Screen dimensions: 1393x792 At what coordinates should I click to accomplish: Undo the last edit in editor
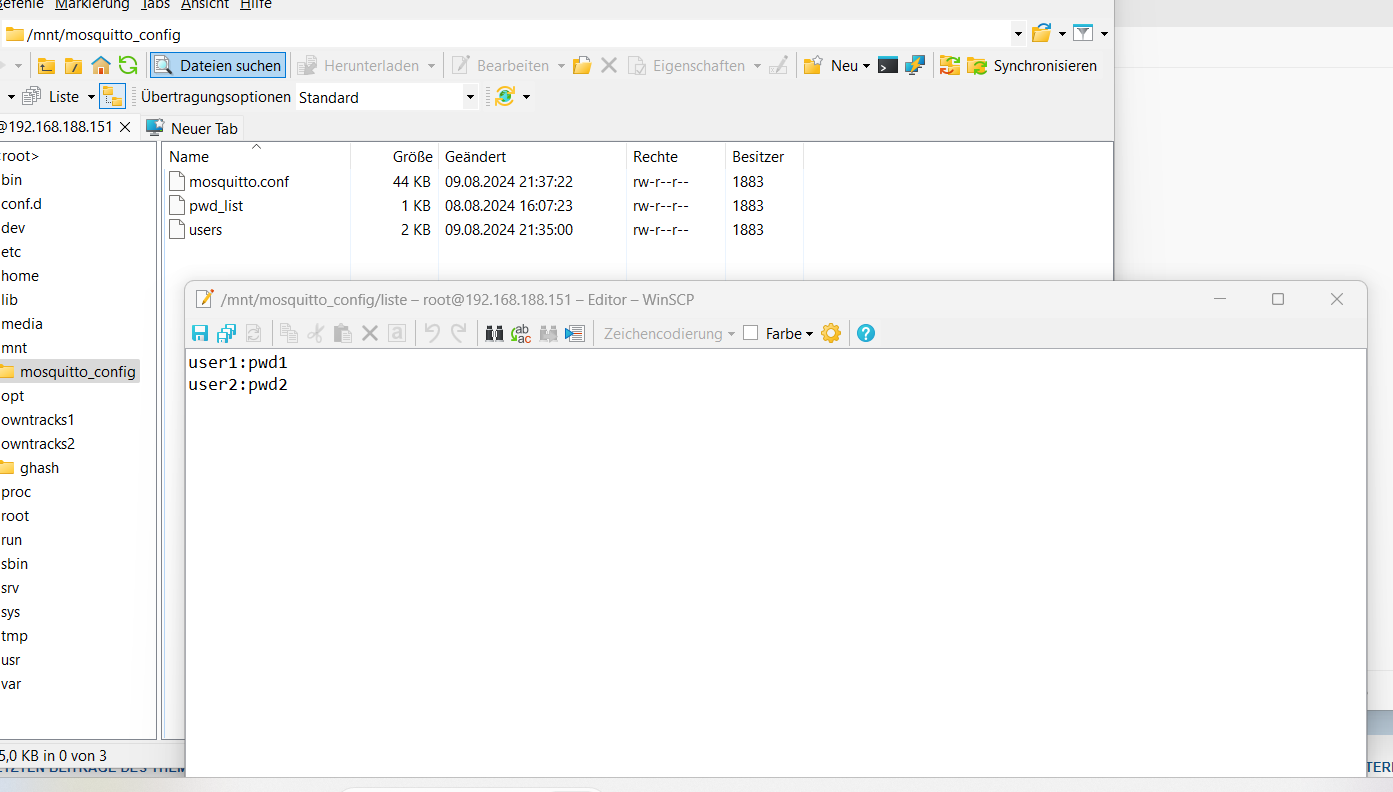point(432,334)
